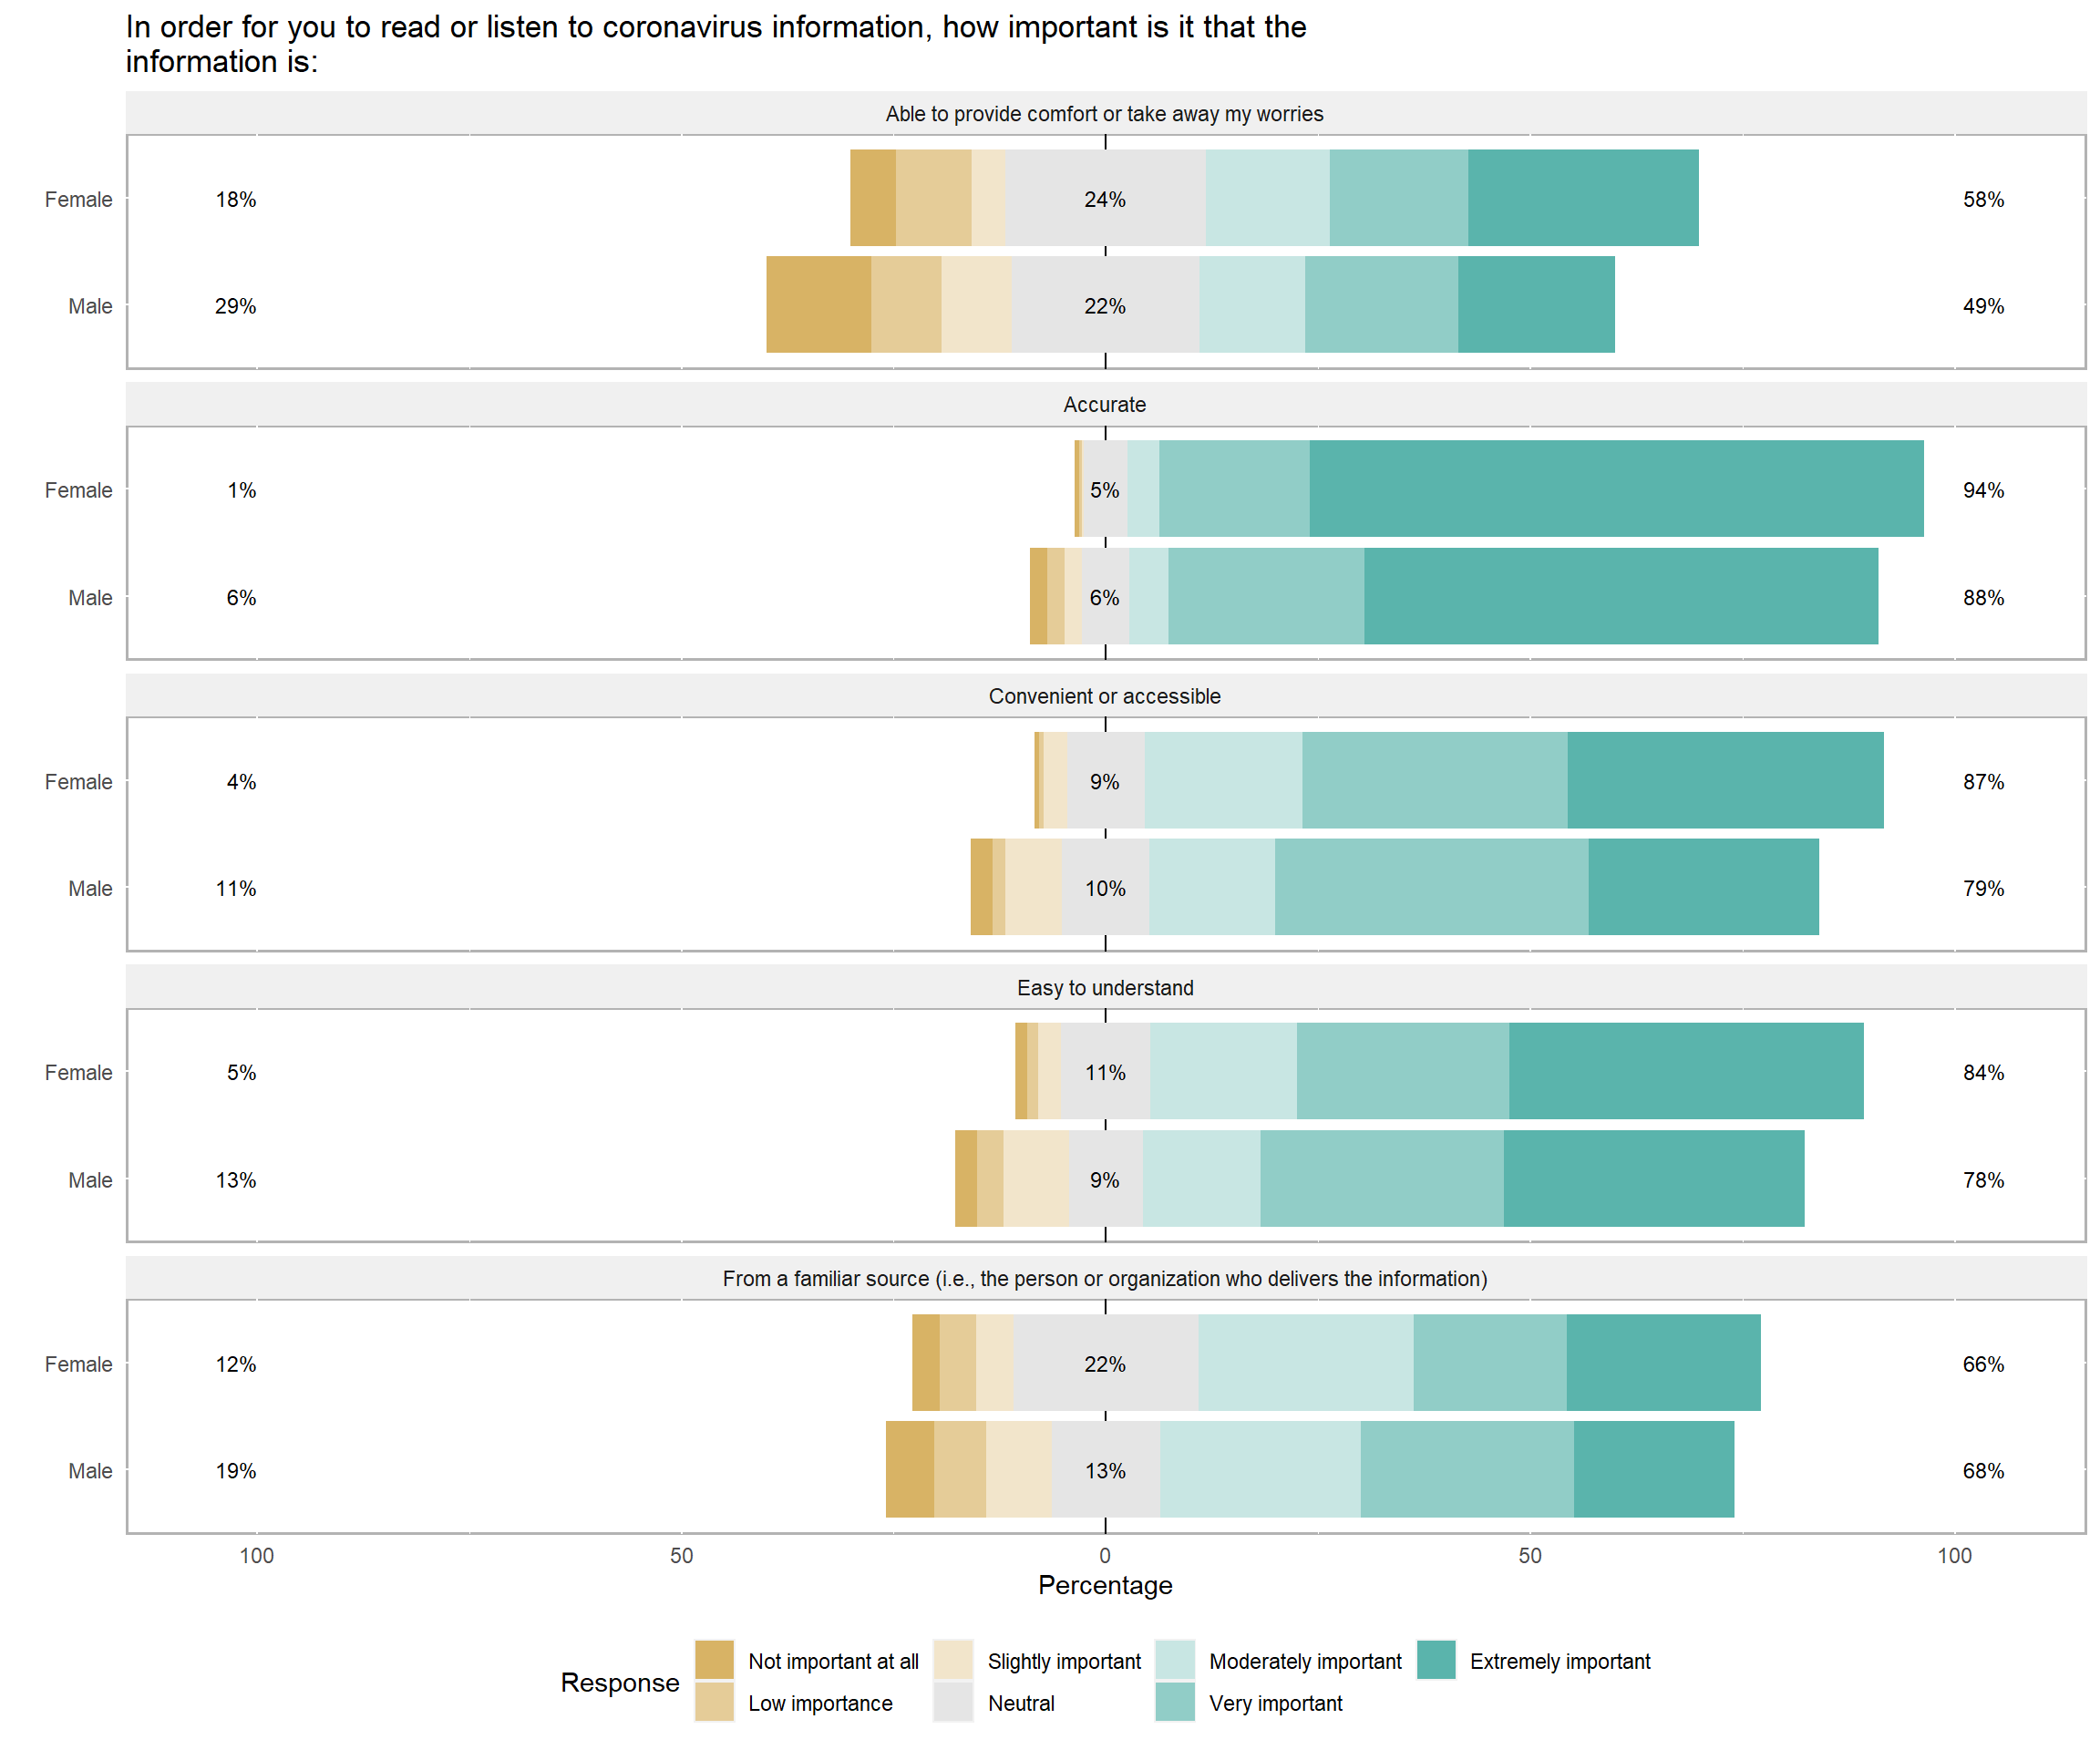Image resolution: width=2100 pixels, height=1750 pixels.
Task: Click the 'From a familiar source' facet header
Action: click(1104, 1279)
